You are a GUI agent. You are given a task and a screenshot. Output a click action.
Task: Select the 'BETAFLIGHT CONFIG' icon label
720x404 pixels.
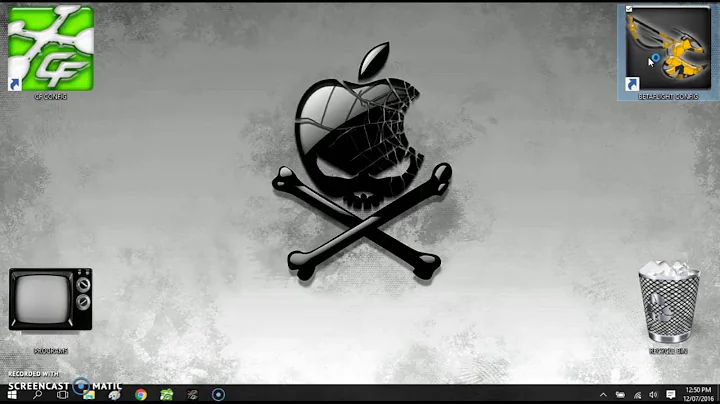668,97
